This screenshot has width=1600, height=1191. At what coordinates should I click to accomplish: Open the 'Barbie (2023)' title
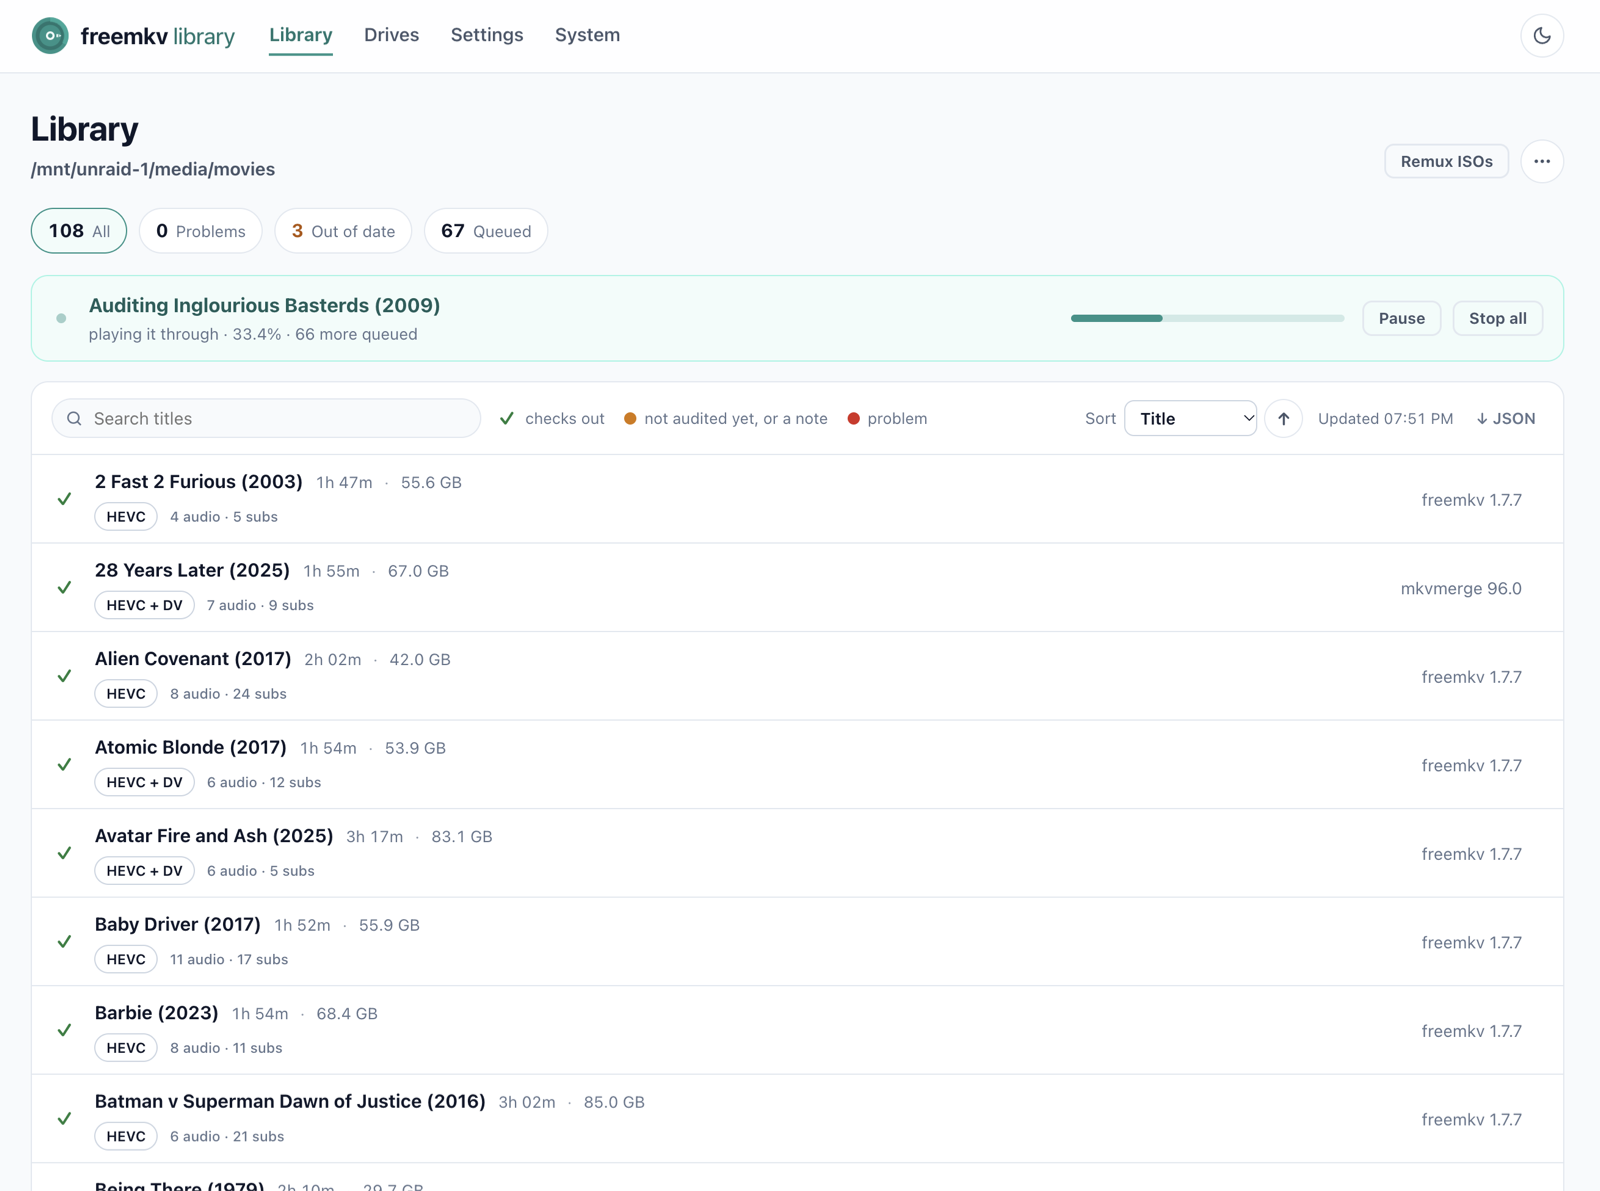157,1013
